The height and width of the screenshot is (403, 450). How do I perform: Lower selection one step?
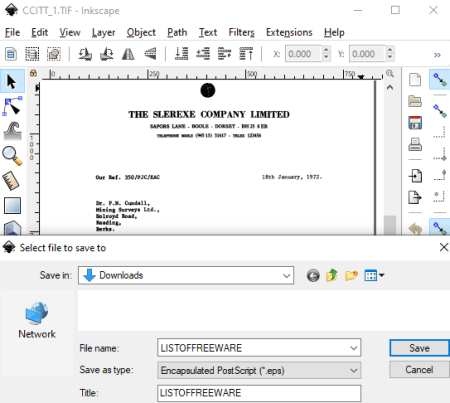203,54
